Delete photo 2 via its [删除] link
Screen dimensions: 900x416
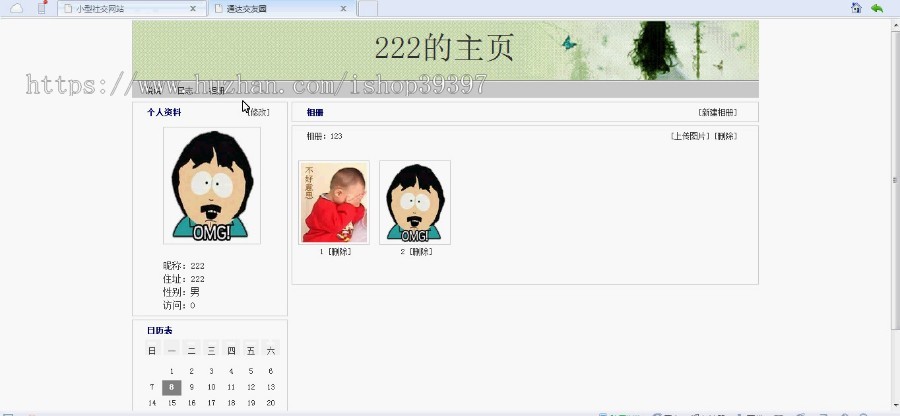(420, 251)
